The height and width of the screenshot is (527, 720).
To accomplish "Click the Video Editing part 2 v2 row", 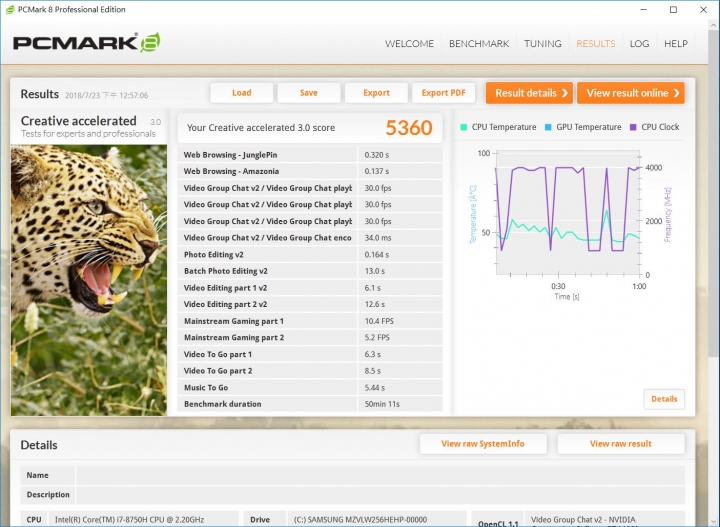I will 310,304.
